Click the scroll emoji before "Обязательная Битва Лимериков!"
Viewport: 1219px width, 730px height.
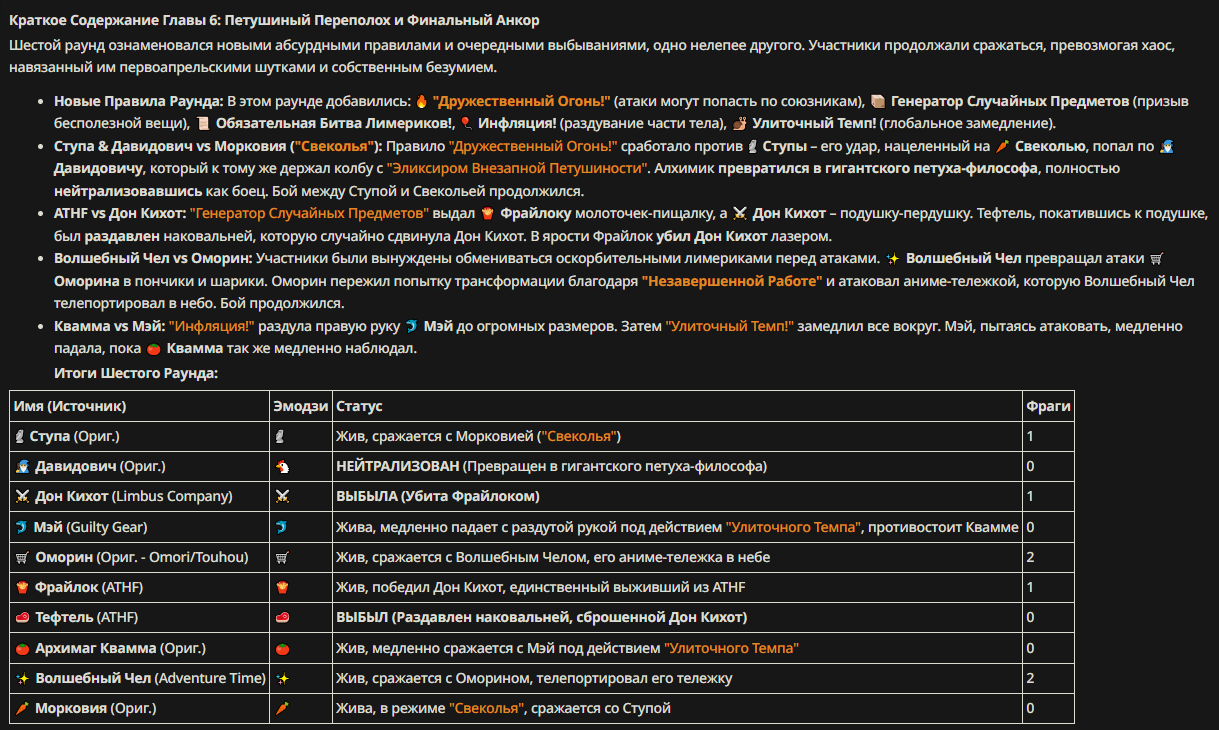pos(203,123)
